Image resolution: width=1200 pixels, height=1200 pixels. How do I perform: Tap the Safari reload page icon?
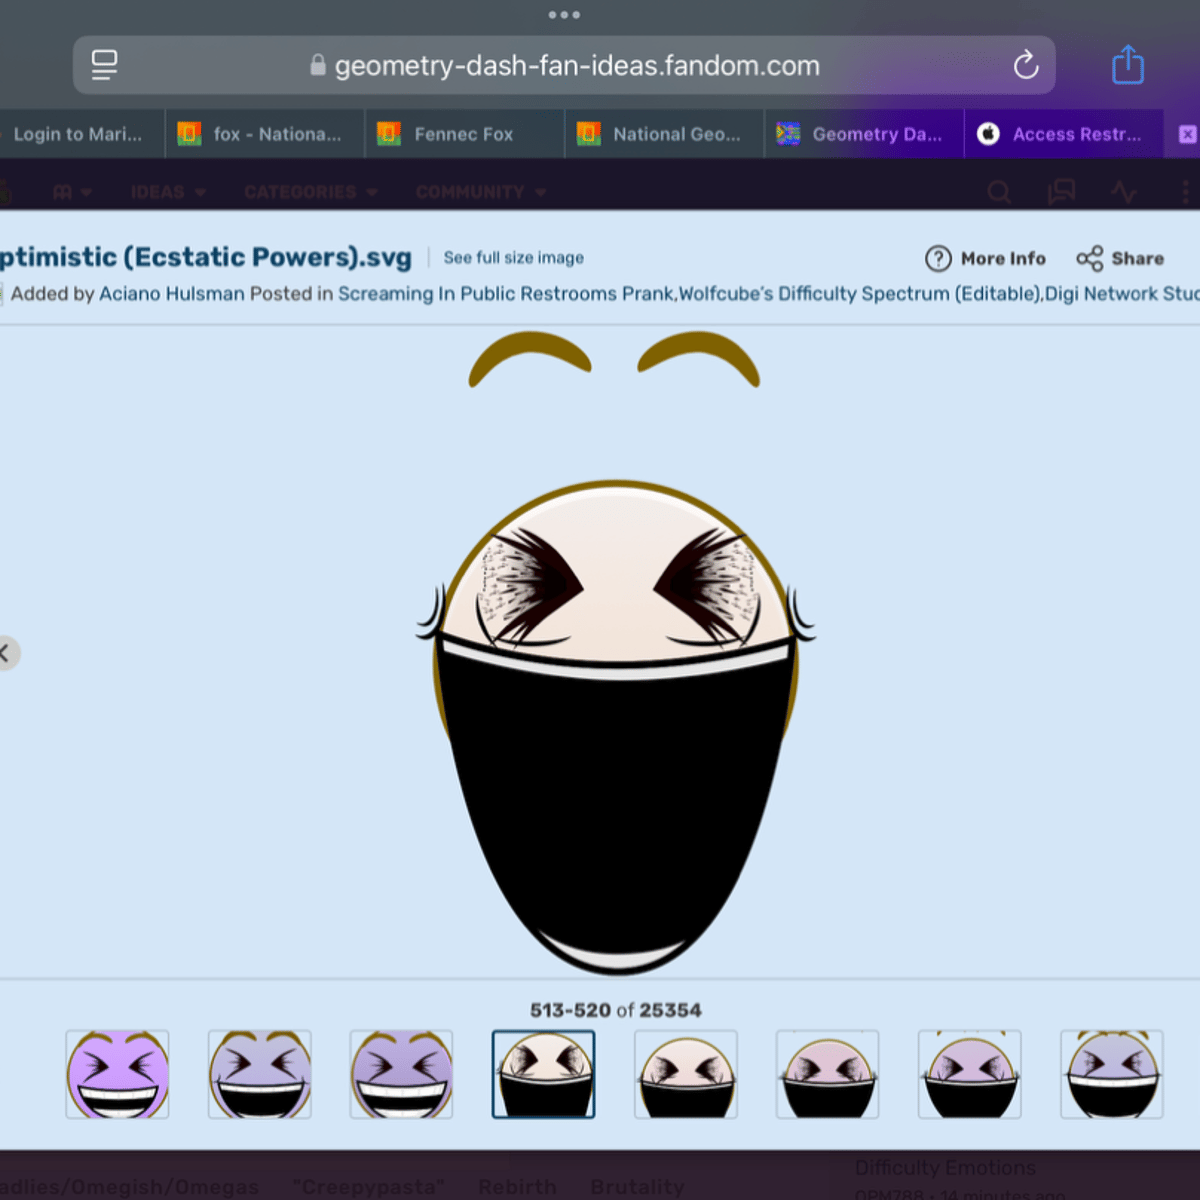coord(1026,66)
